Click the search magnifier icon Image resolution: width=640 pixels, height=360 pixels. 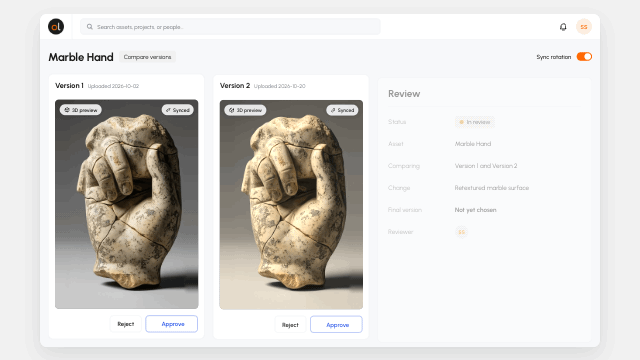click(89, 27)
